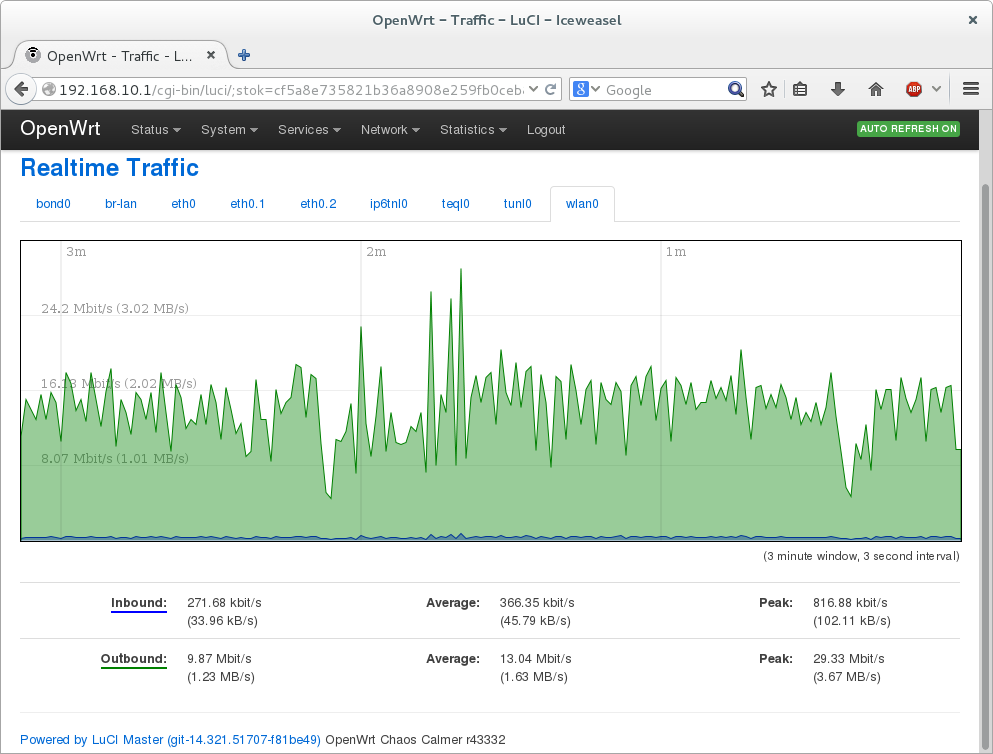Click the 24.2 Mbit/s graph axis label
Image resolution: width=993 pixels, height=754 pixels.
tap(115, 308)
